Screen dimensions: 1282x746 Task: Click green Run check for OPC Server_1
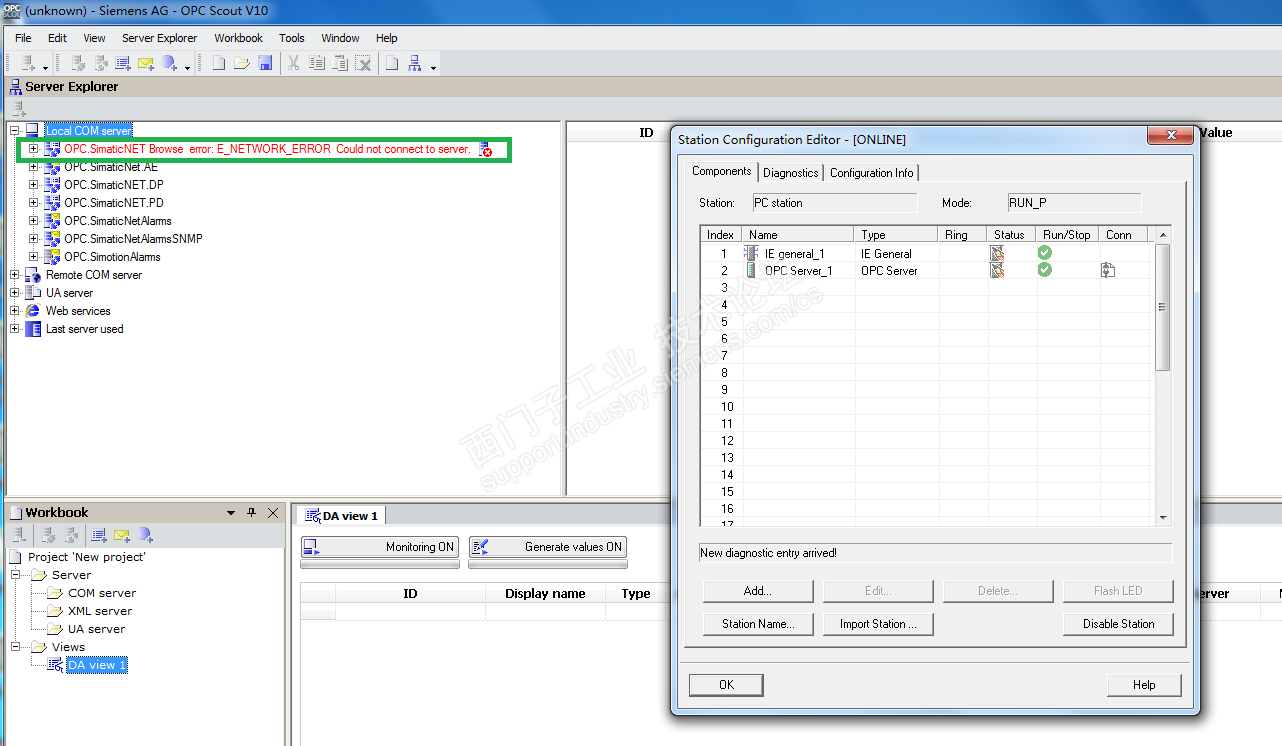pyautogui.click(x=1045, y=270)
